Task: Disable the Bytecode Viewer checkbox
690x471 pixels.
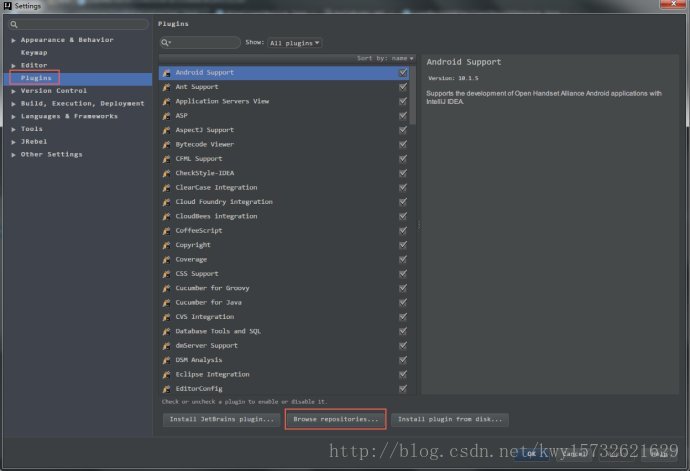Action: (403, 144)
